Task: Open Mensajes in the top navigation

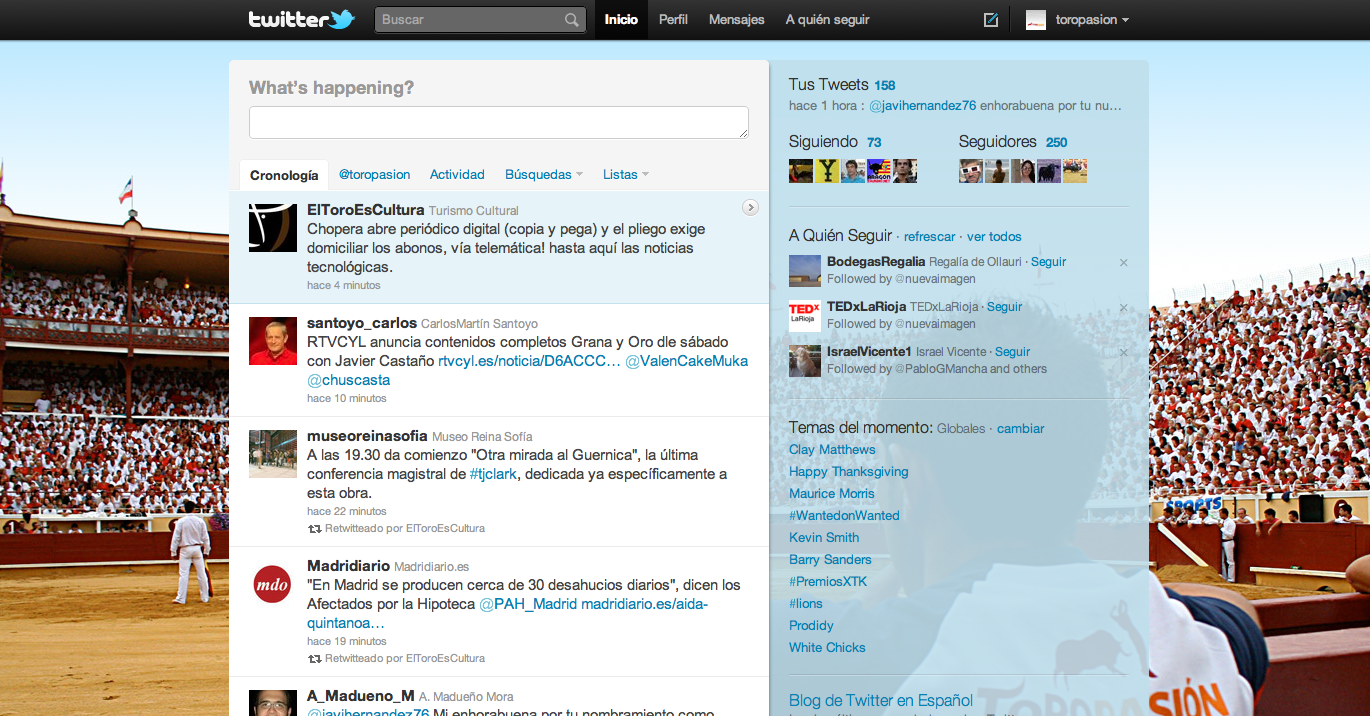Action: [x=736, y=20]
